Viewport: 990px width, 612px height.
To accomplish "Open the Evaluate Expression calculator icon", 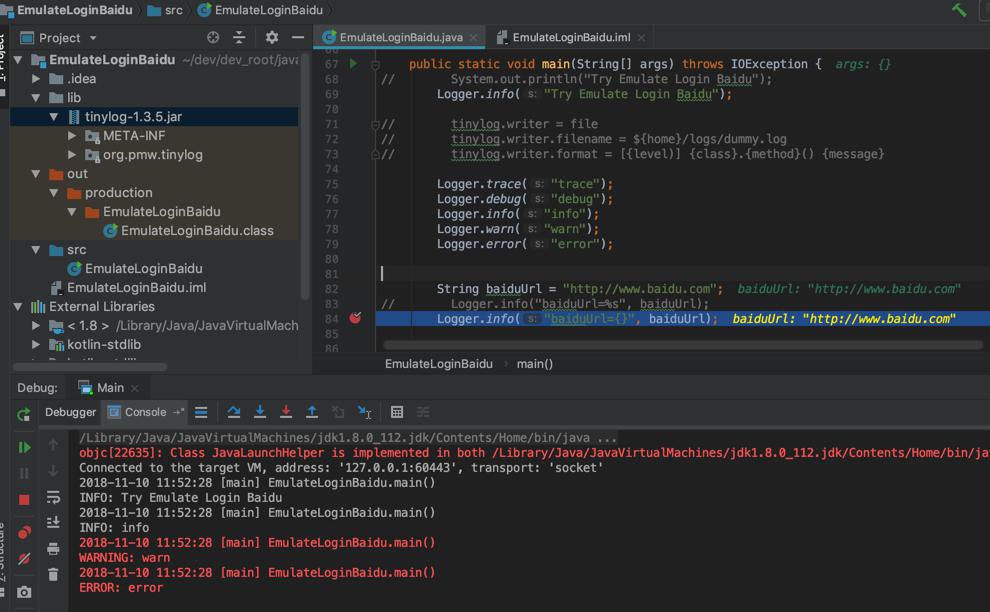I will (397, 412).
